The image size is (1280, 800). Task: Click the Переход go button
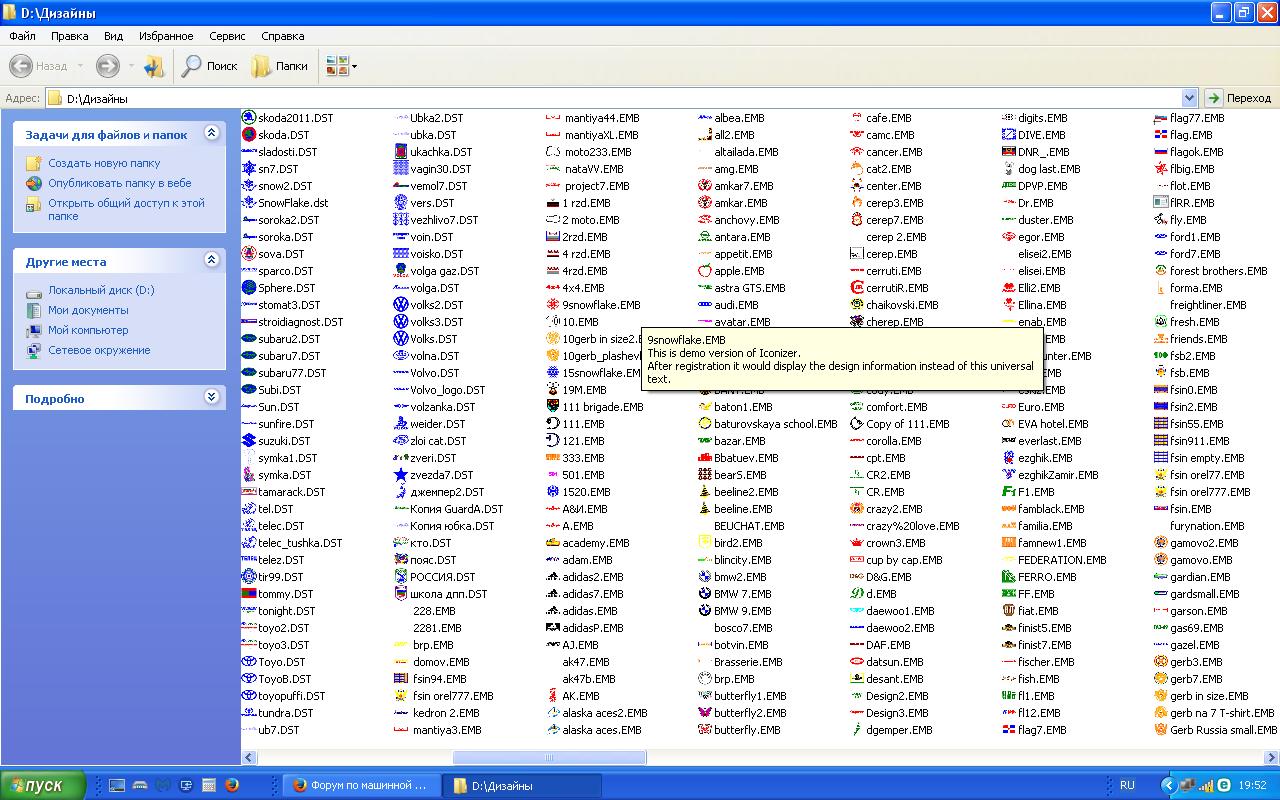(1239, 98)
